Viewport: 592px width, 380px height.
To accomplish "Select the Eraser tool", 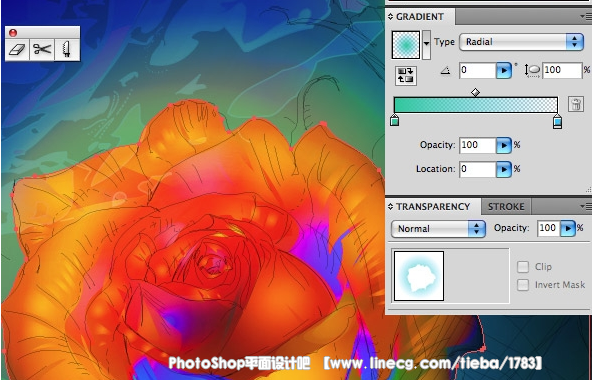I will pyautogui.click(x=17, y=49).
